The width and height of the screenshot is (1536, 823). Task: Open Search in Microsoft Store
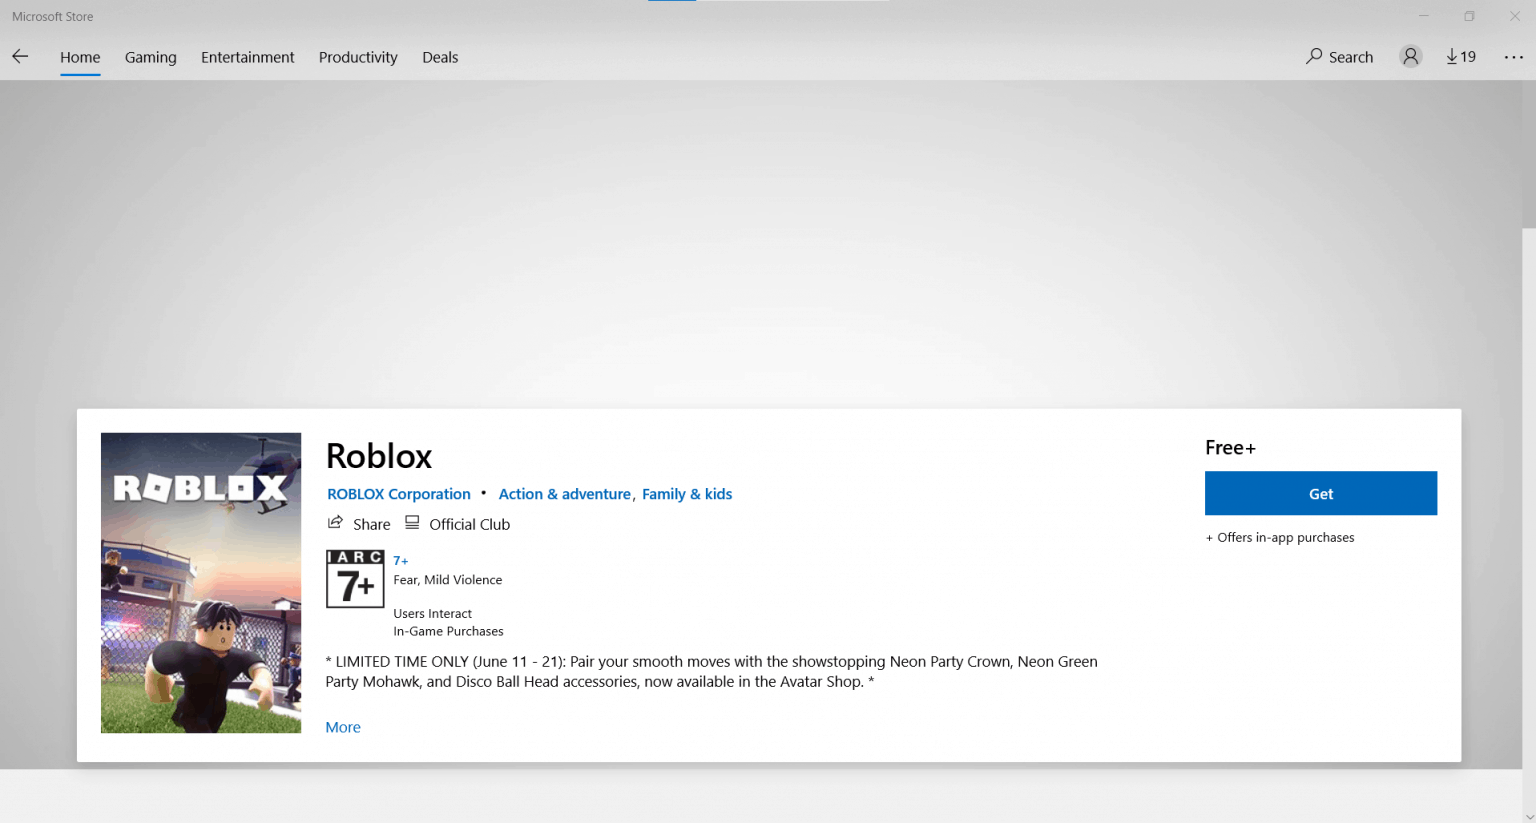[1339, 57]
